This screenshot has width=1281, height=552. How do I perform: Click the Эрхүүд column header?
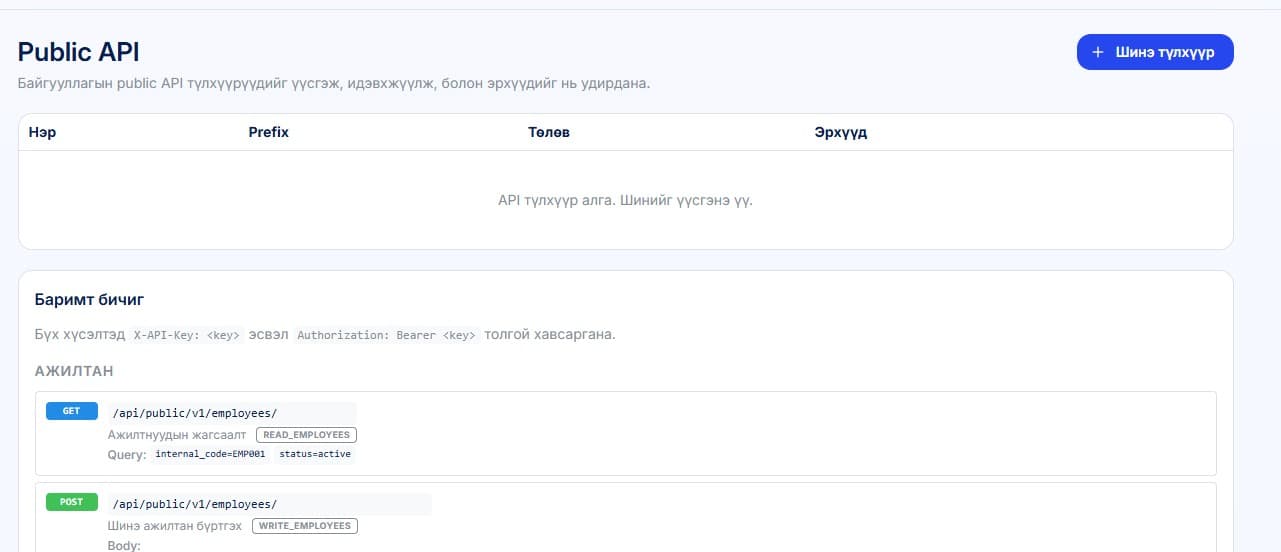[x=841, y=132]
